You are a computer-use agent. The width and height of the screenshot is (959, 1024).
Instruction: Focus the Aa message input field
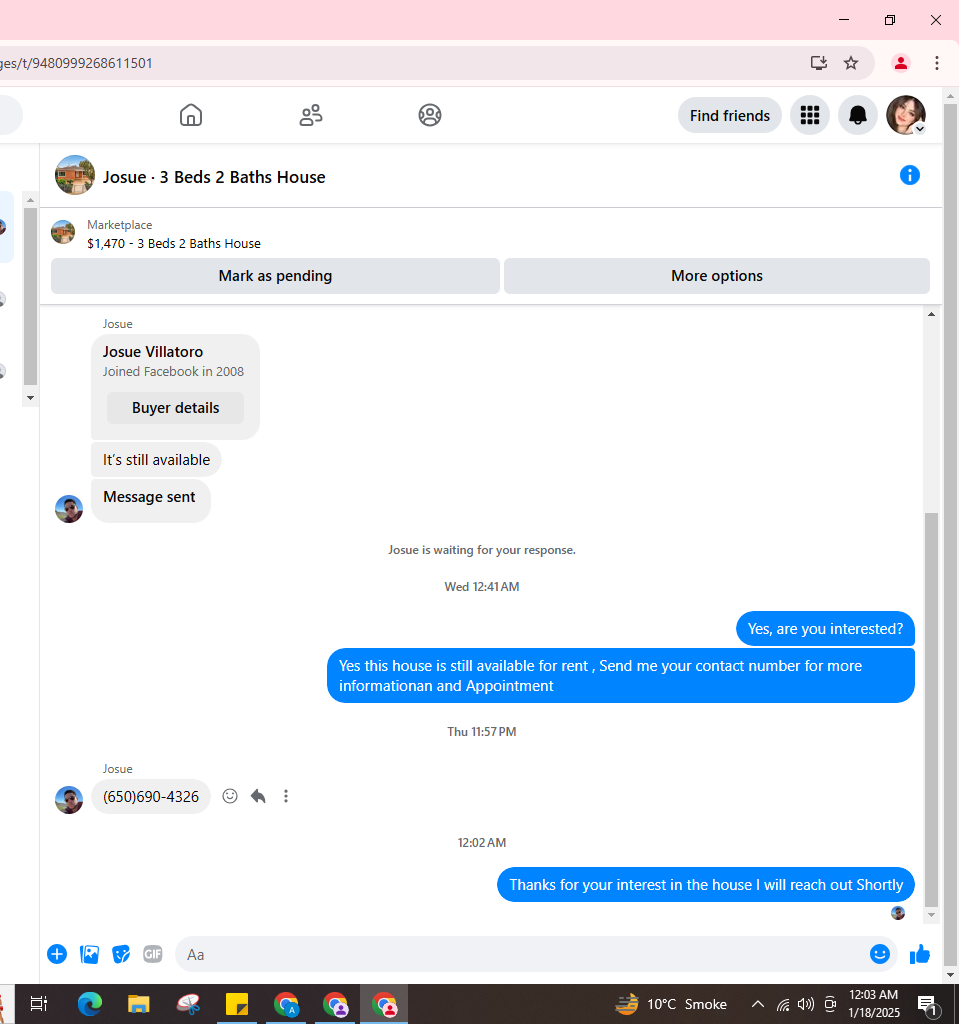point(523,954)
